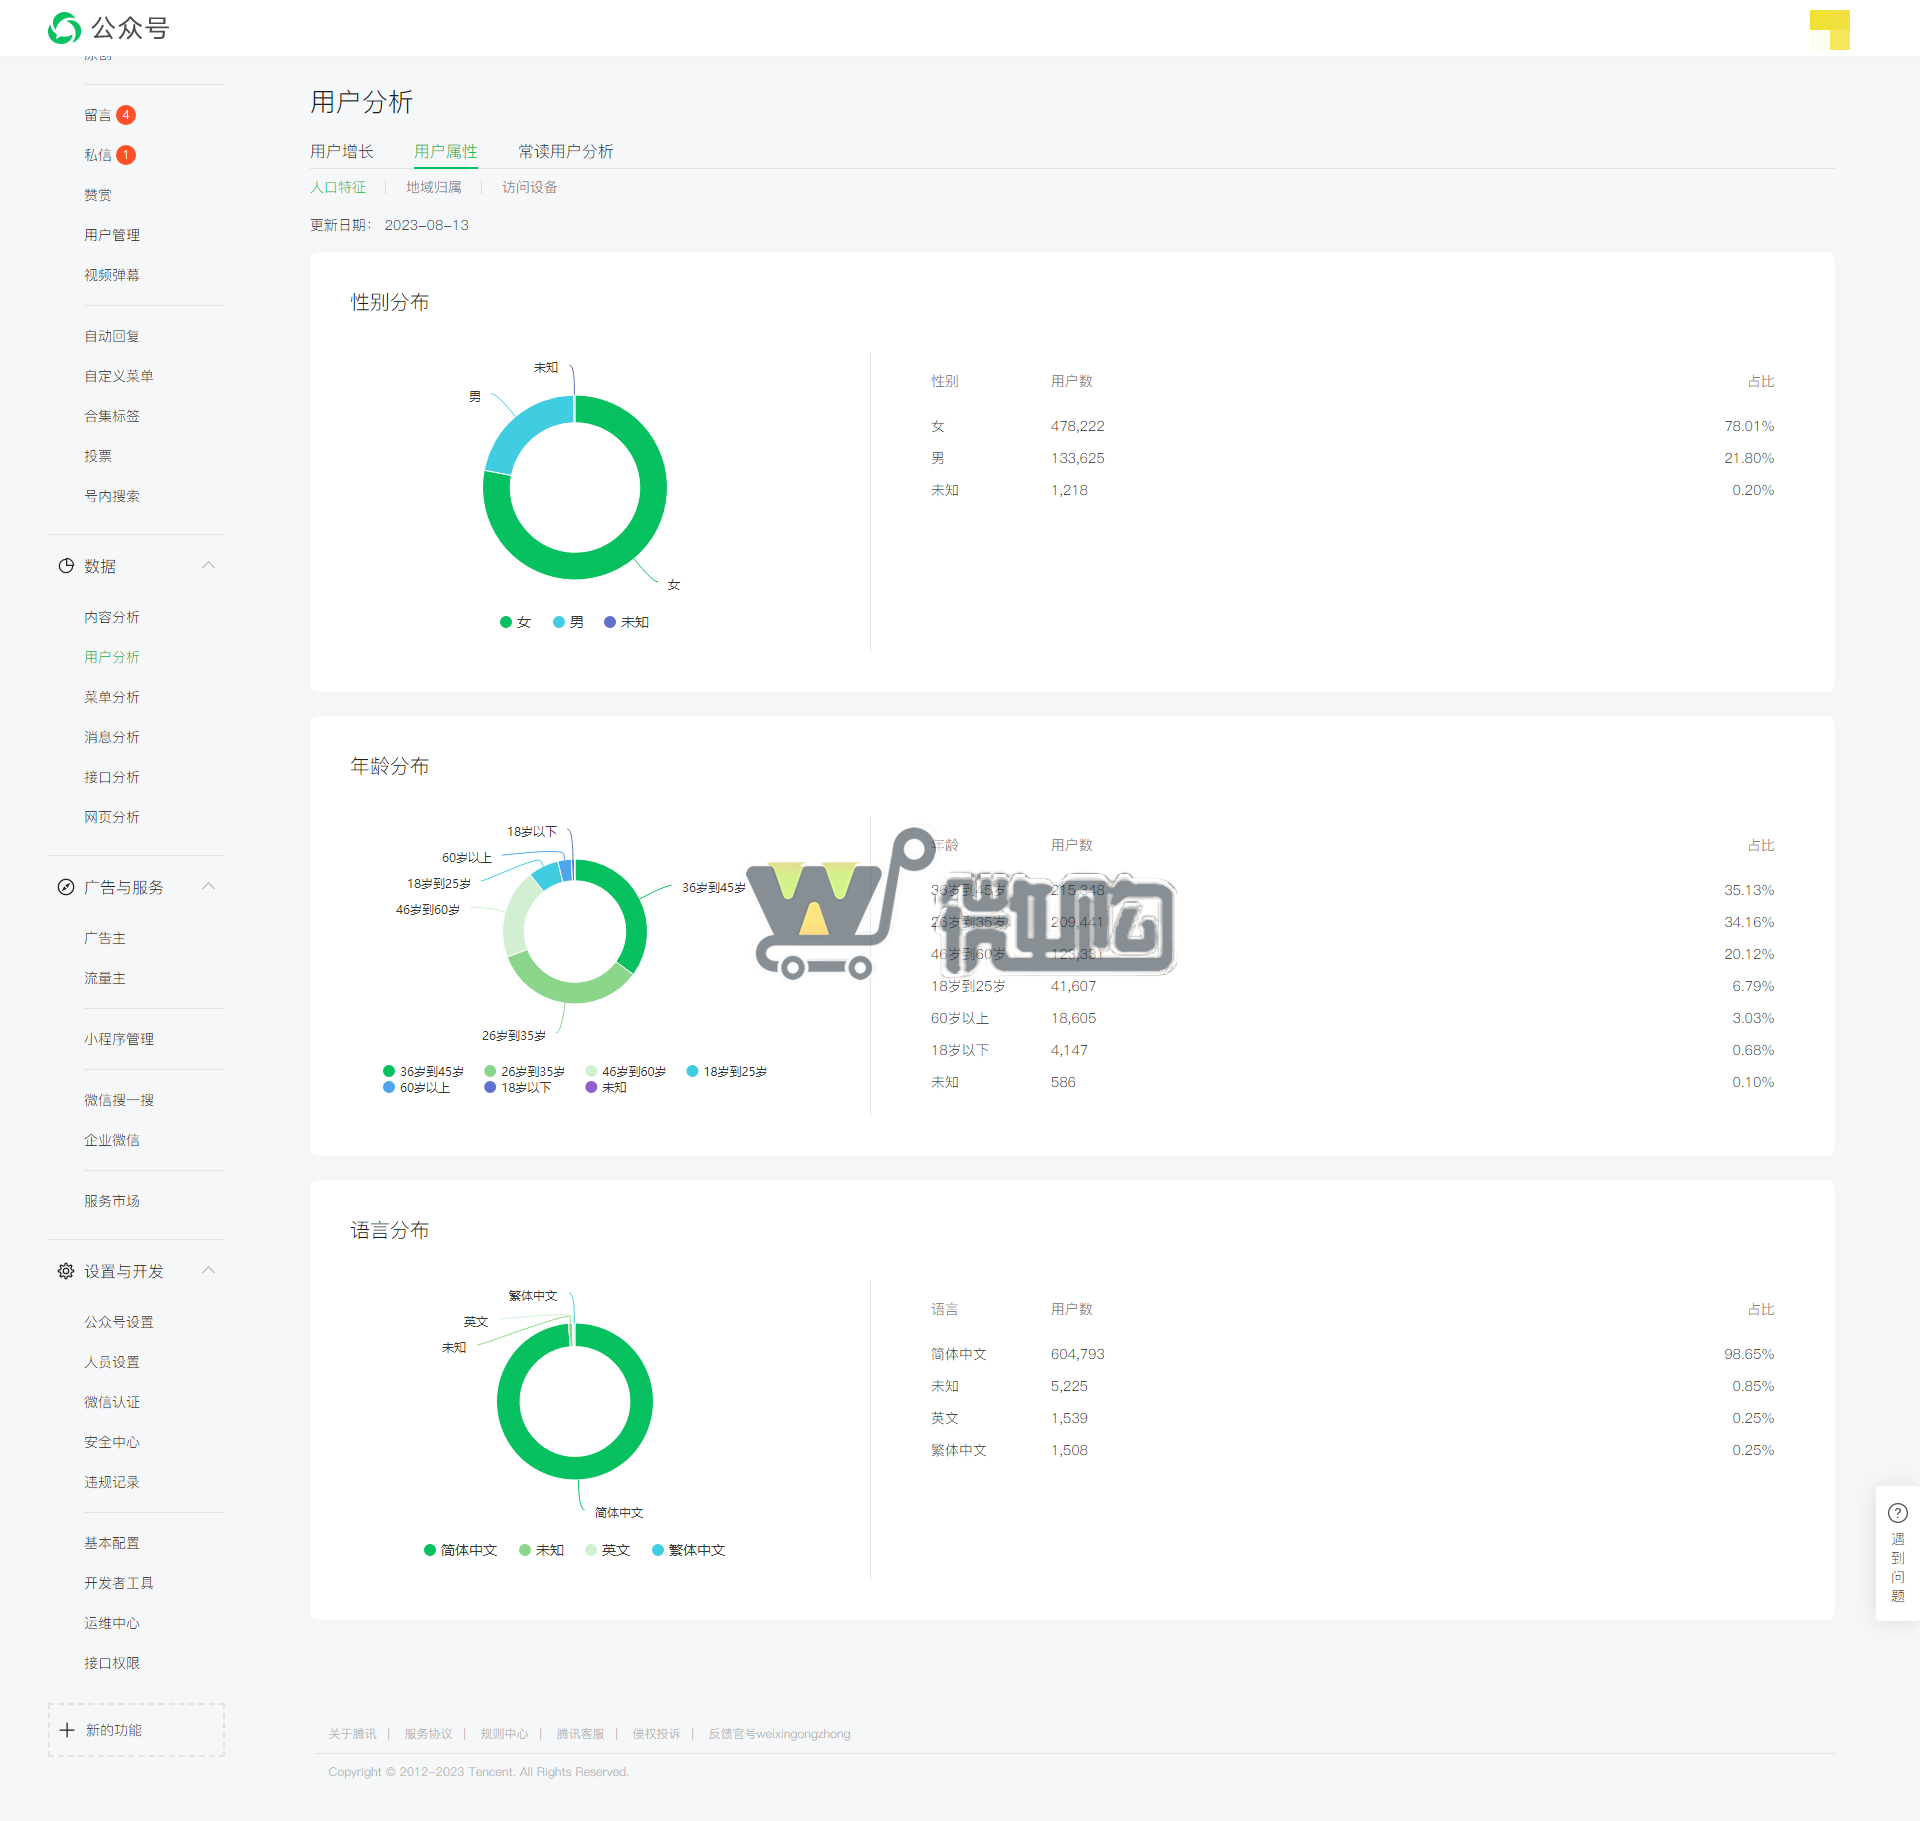This screenshot has height=1821, width=1920.
Task: Open the 遇到问题 help question icon
Action: click(x=1897, y=1513)
